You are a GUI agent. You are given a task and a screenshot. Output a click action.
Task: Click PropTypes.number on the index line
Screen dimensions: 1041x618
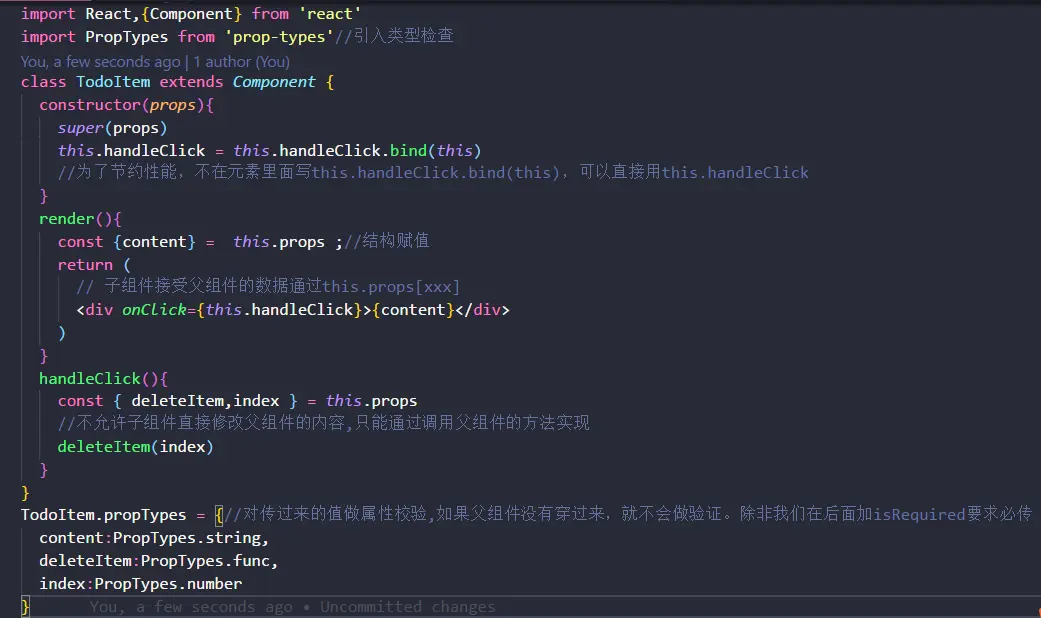tap(168, 584)
